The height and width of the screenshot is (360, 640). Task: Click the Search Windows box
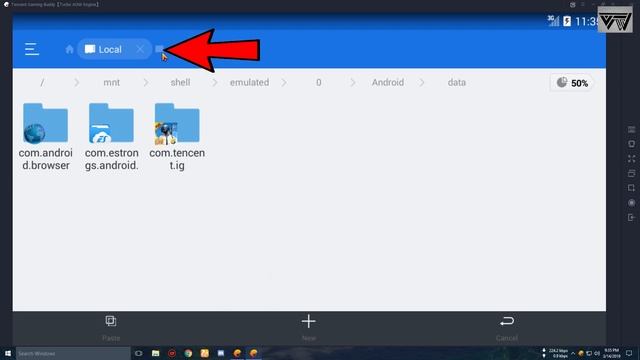[73, 353]
